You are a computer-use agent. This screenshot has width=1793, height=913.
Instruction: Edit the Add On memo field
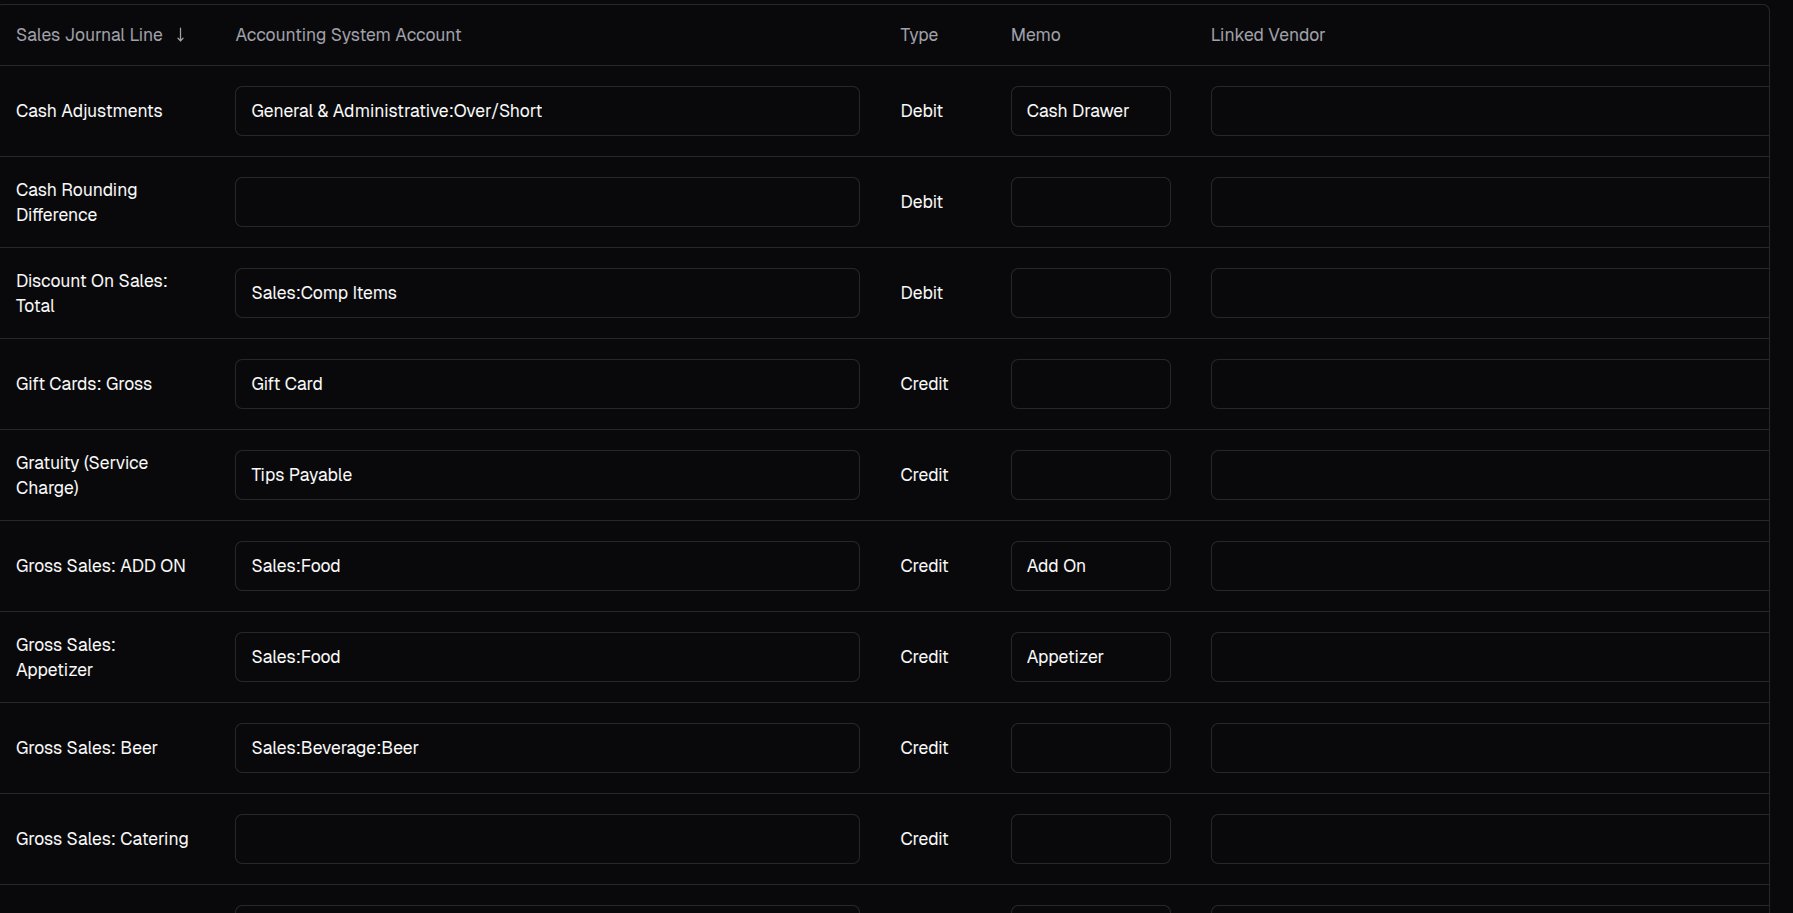click(x=1090, y=566)
